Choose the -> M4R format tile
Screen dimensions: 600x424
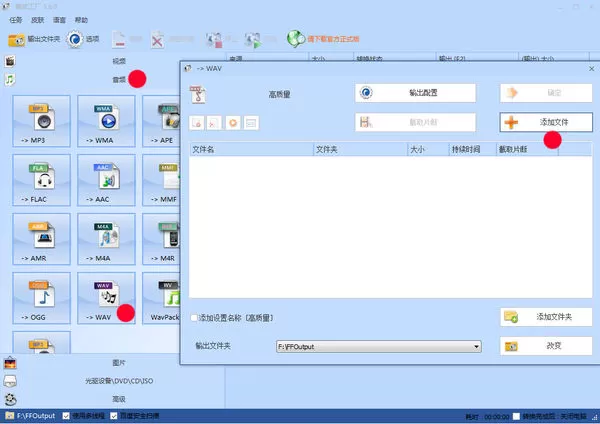point(161,239)
